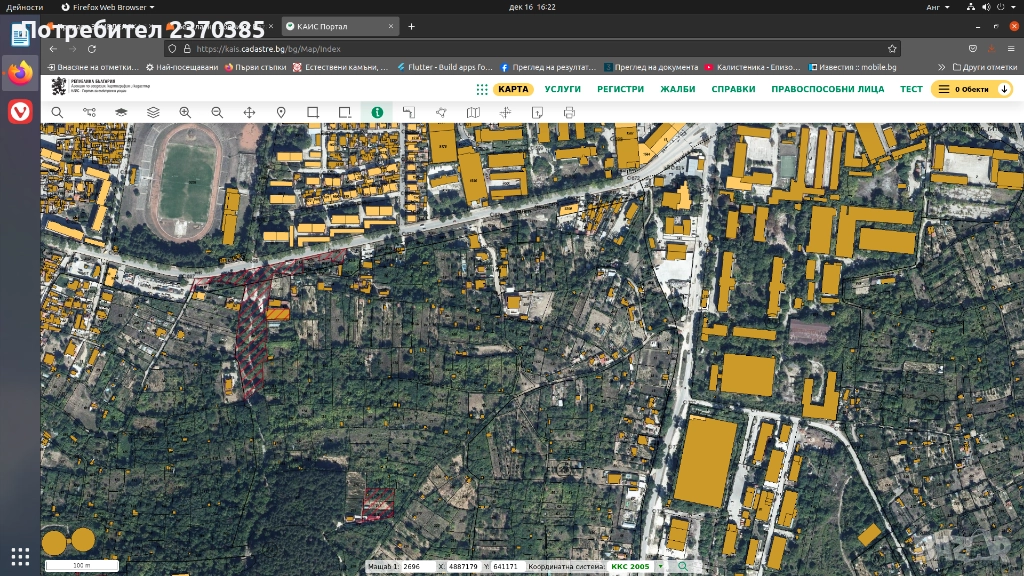The image size is (1024, 576).
Task: Click the ПРАВОСПОСОБНИ ЛИЦА link
Action: [827, 89]
